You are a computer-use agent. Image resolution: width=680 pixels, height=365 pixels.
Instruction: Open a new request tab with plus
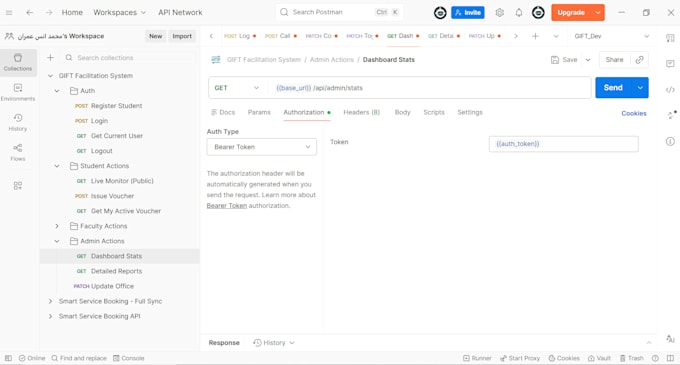[x=535, y=36]
